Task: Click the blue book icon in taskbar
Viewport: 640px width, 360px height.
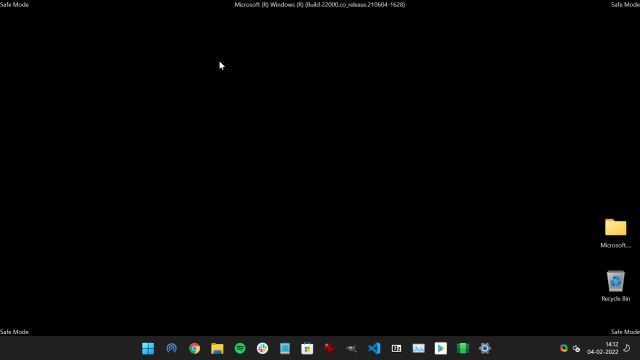Action: tap(285, 348)
